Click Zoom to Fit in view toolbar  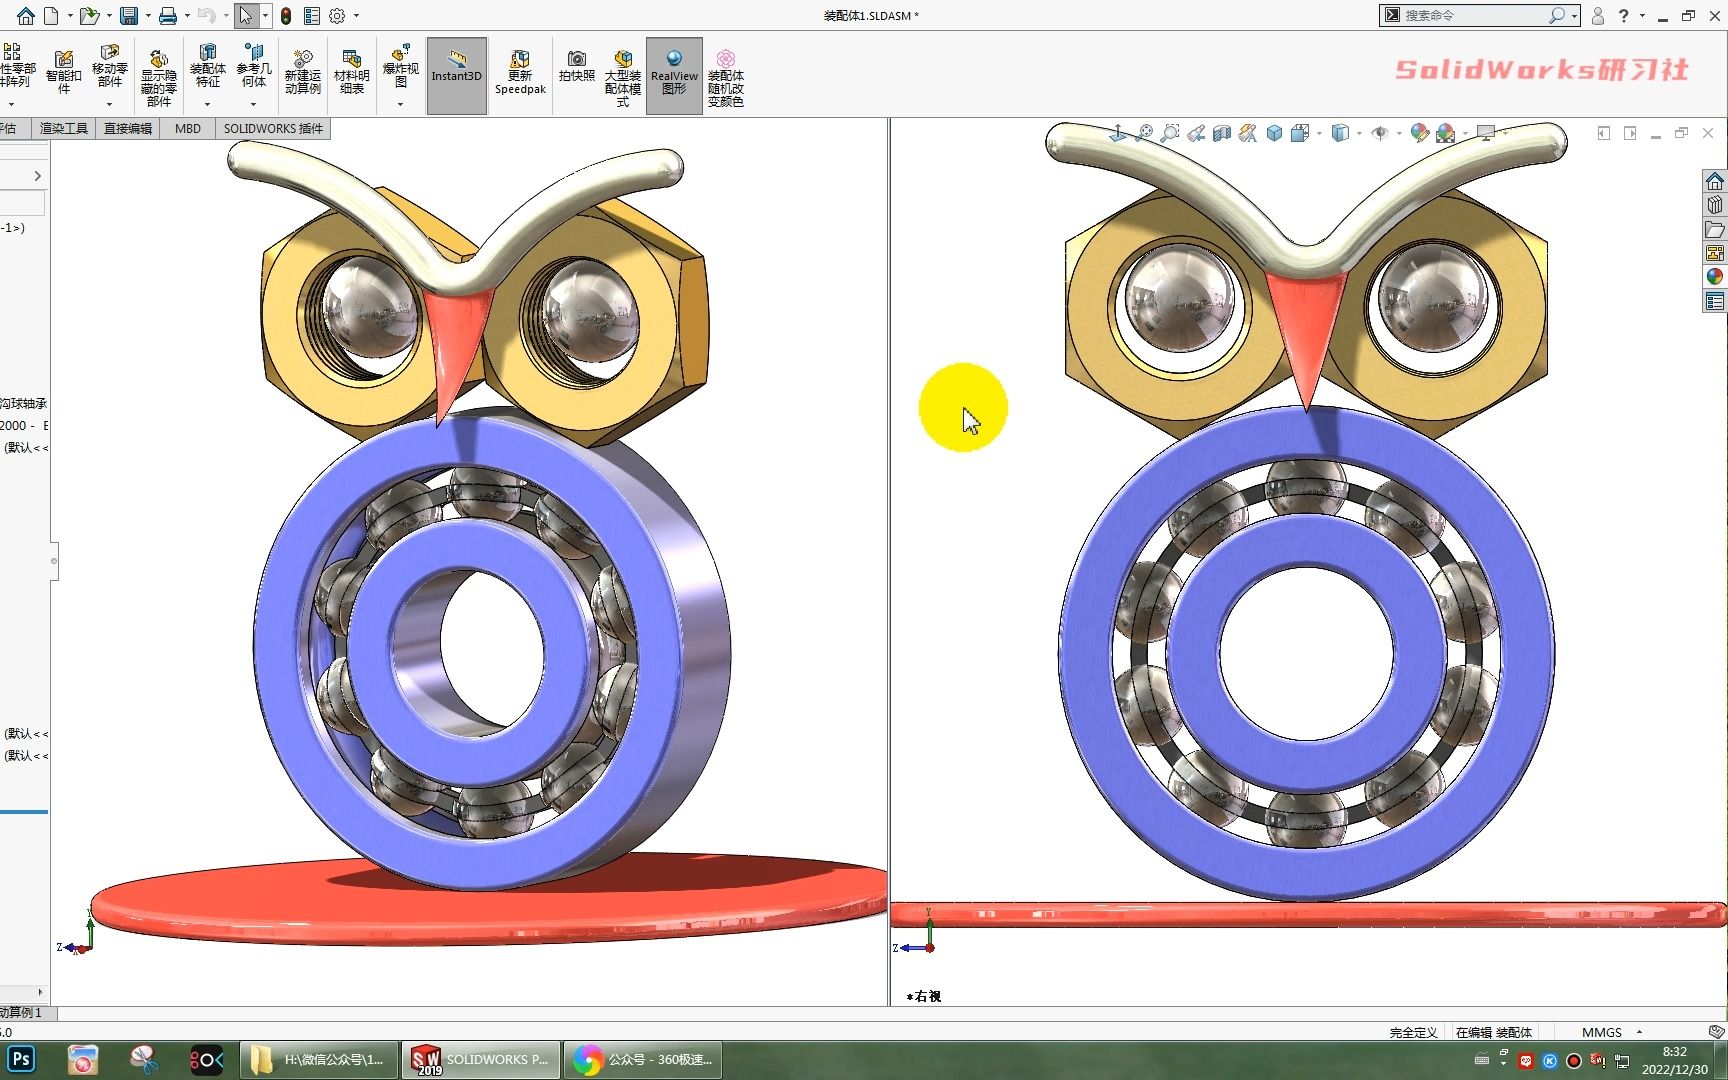point(1144,133)
